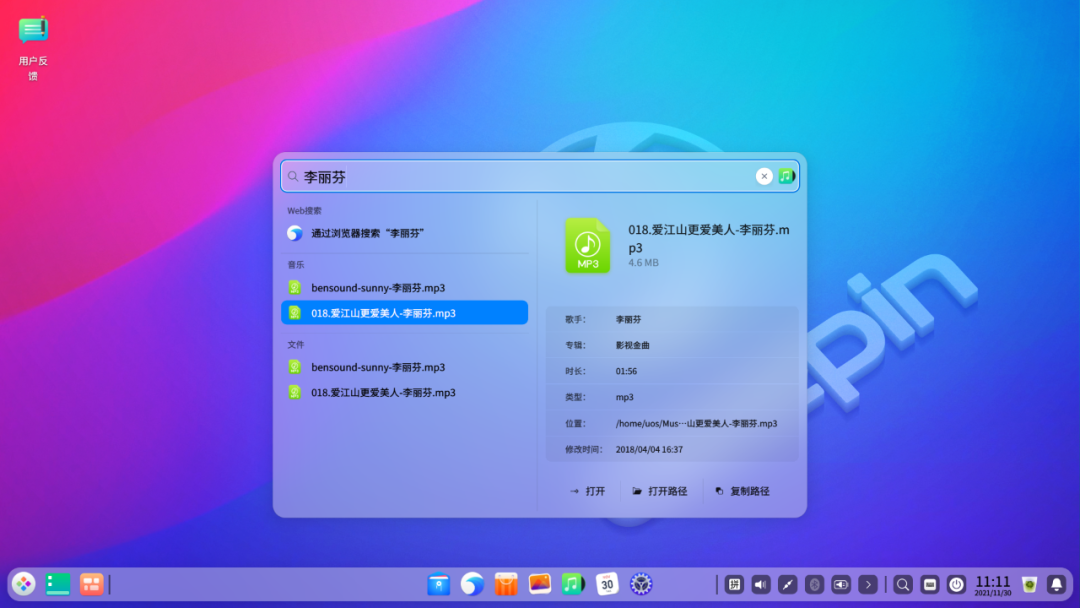Select 018.爱江山更爱美人-李丽芬.mp3 under 文件
The image size is (1080, 608).
click(405, 392)
